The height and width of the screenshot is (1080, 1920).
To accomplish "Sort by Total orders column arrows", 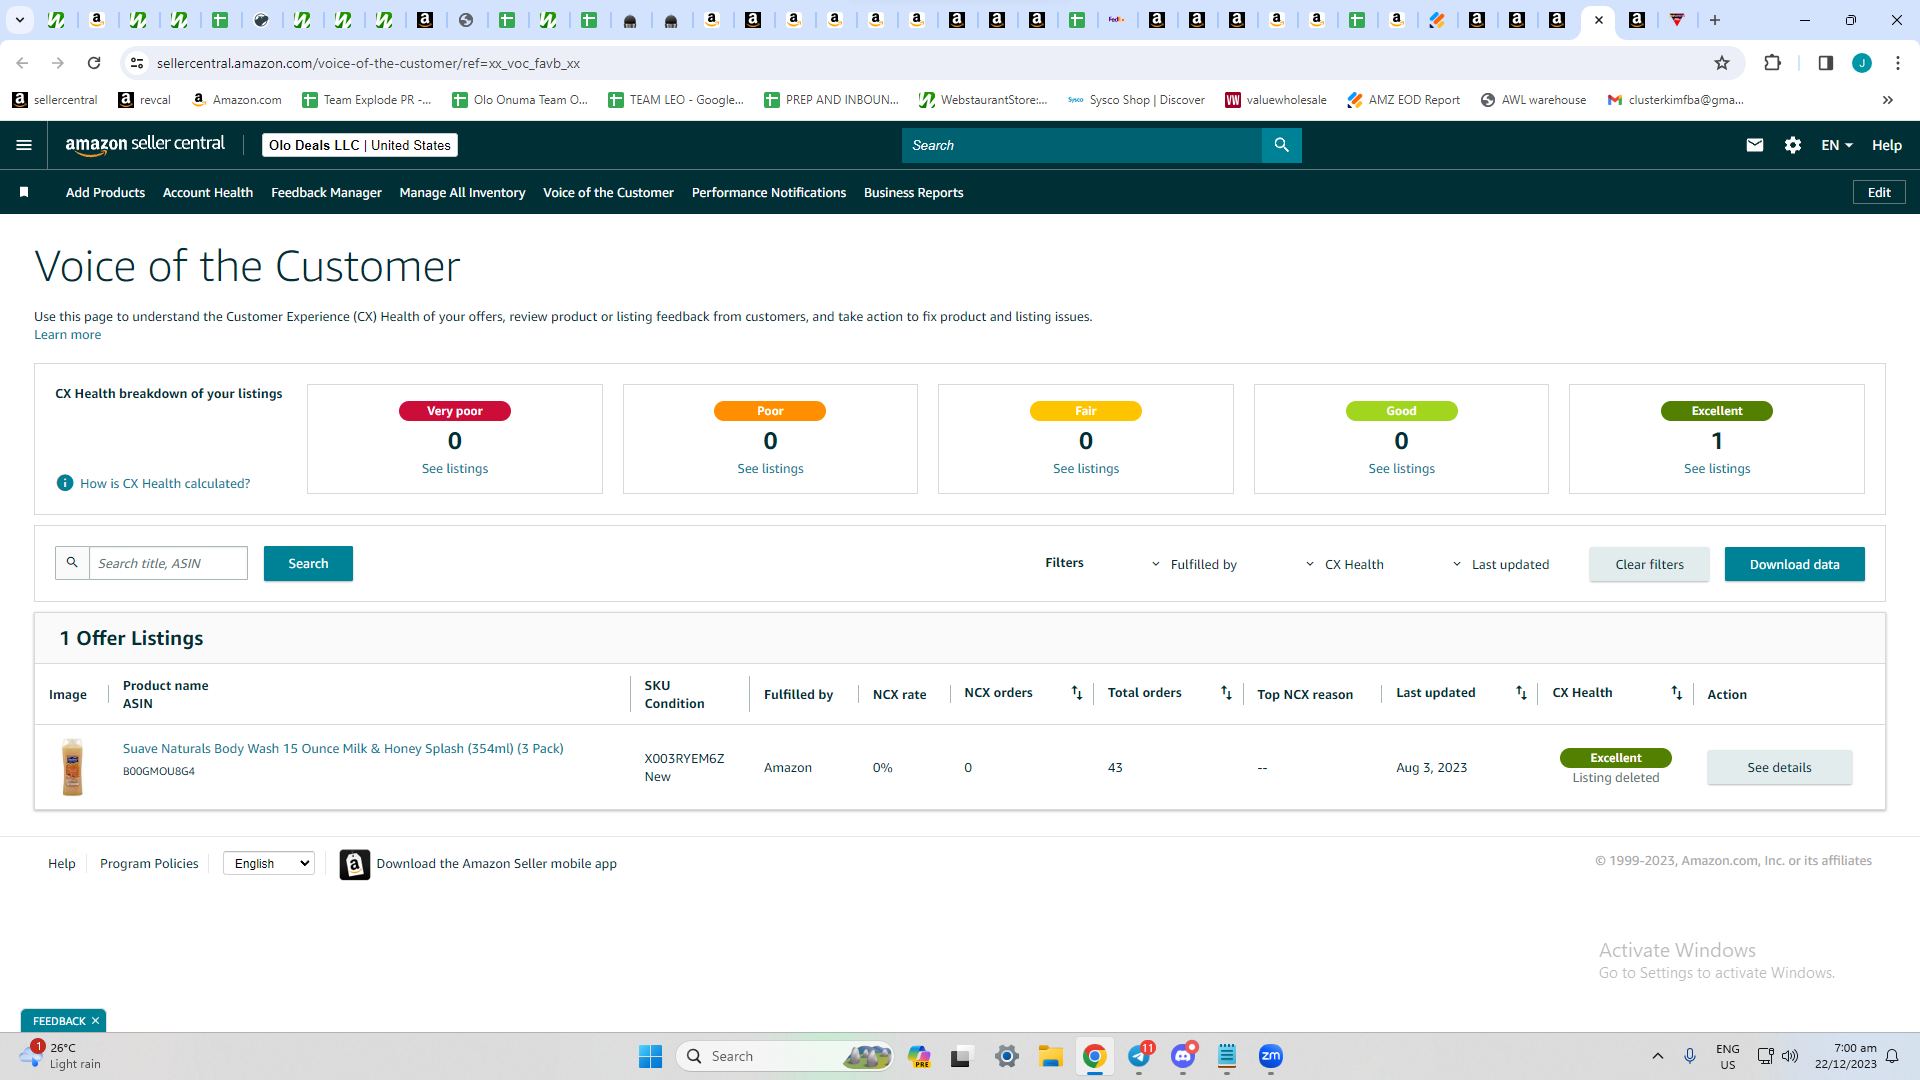I will tap(1226, 693).
